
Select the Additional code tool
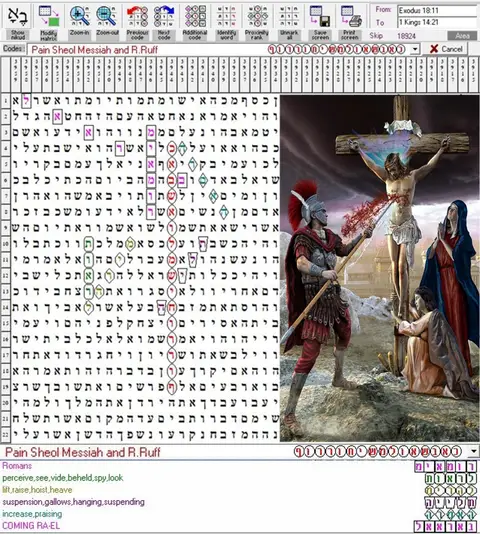[x=195, y=21]
